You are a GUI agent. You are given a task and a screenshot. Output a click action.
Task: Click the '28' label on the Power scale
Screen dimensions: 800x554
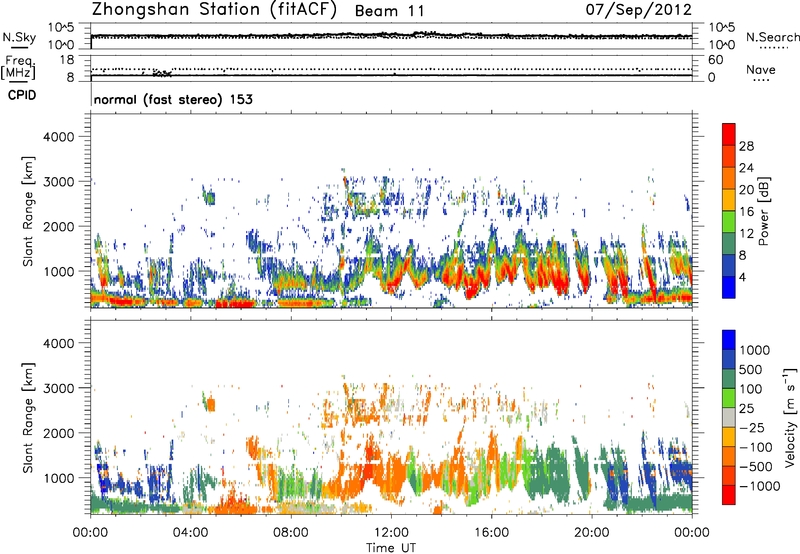click(746, 146)
